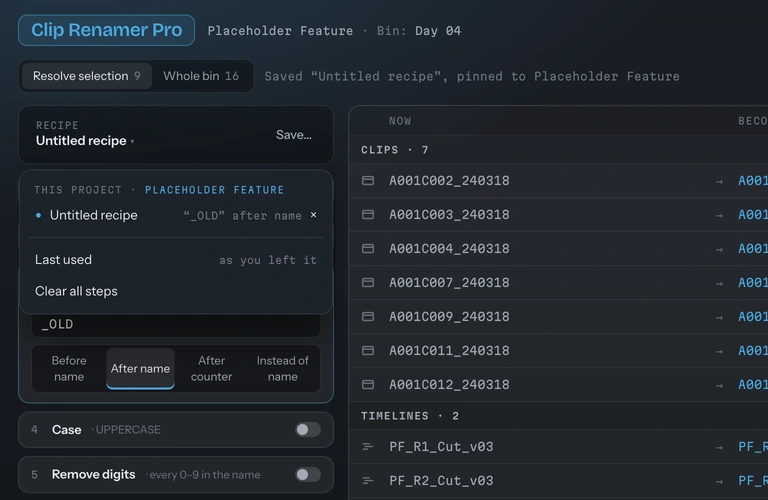Click clip name A001C007_240318
The image size is (768, 500).
(449, 283)
